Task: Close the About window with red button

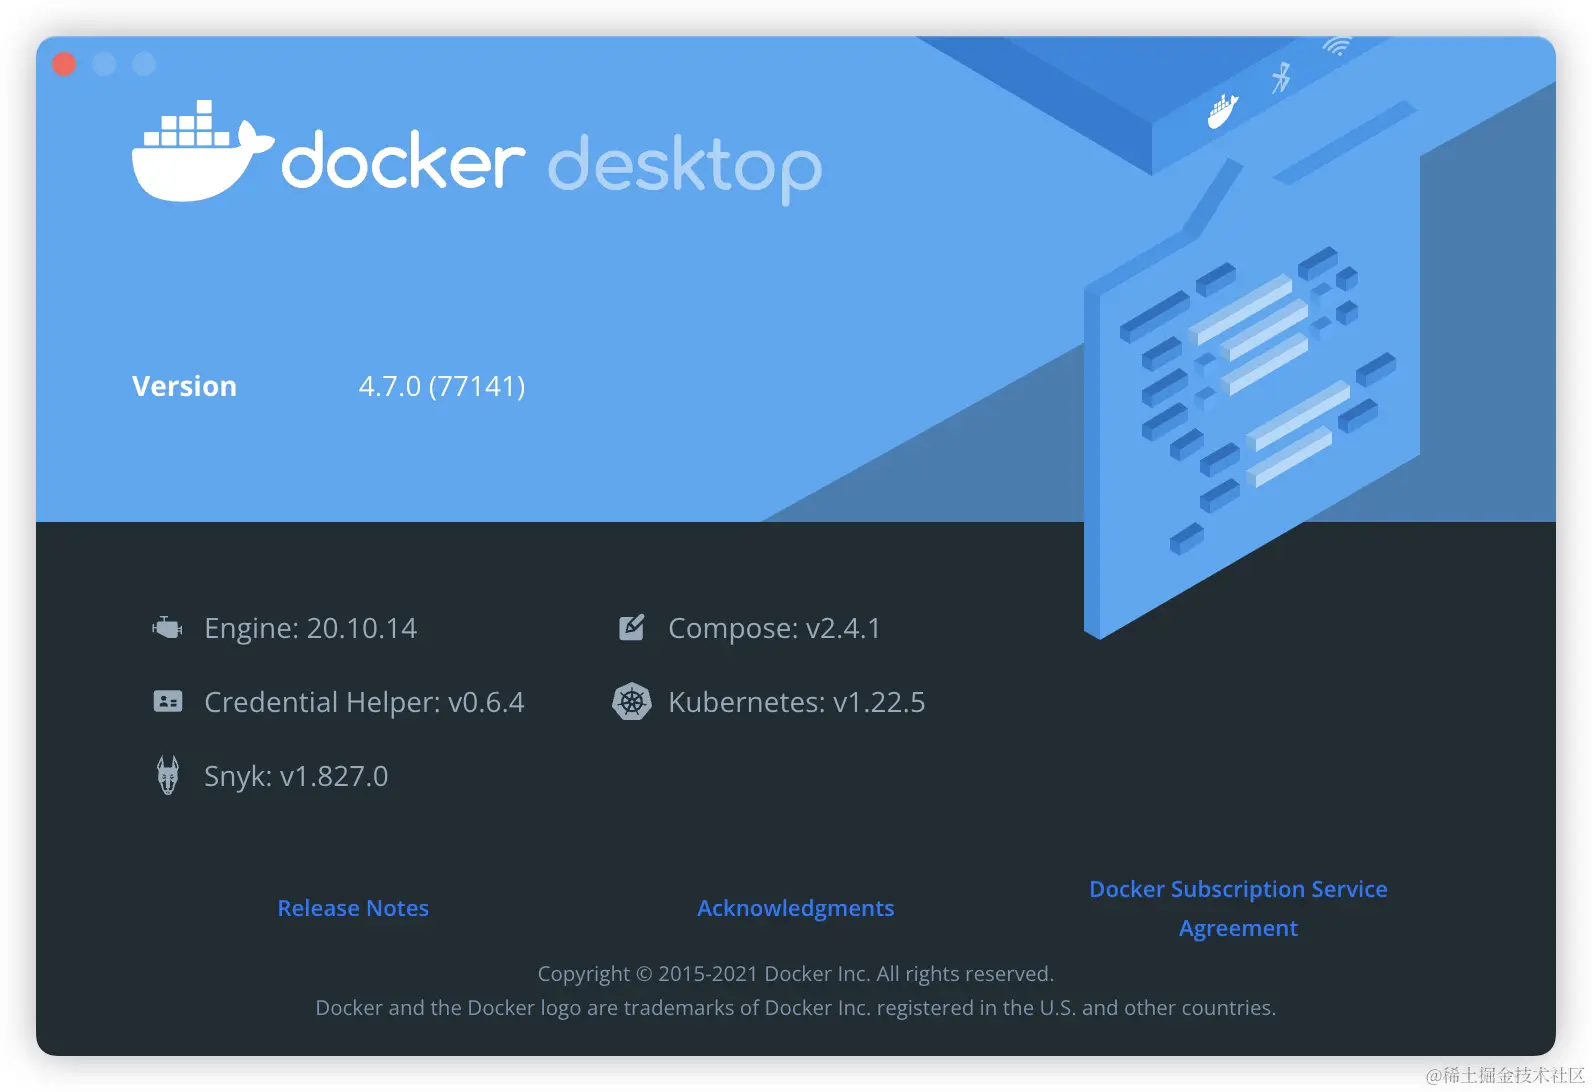Action: (x=64, y=64)
